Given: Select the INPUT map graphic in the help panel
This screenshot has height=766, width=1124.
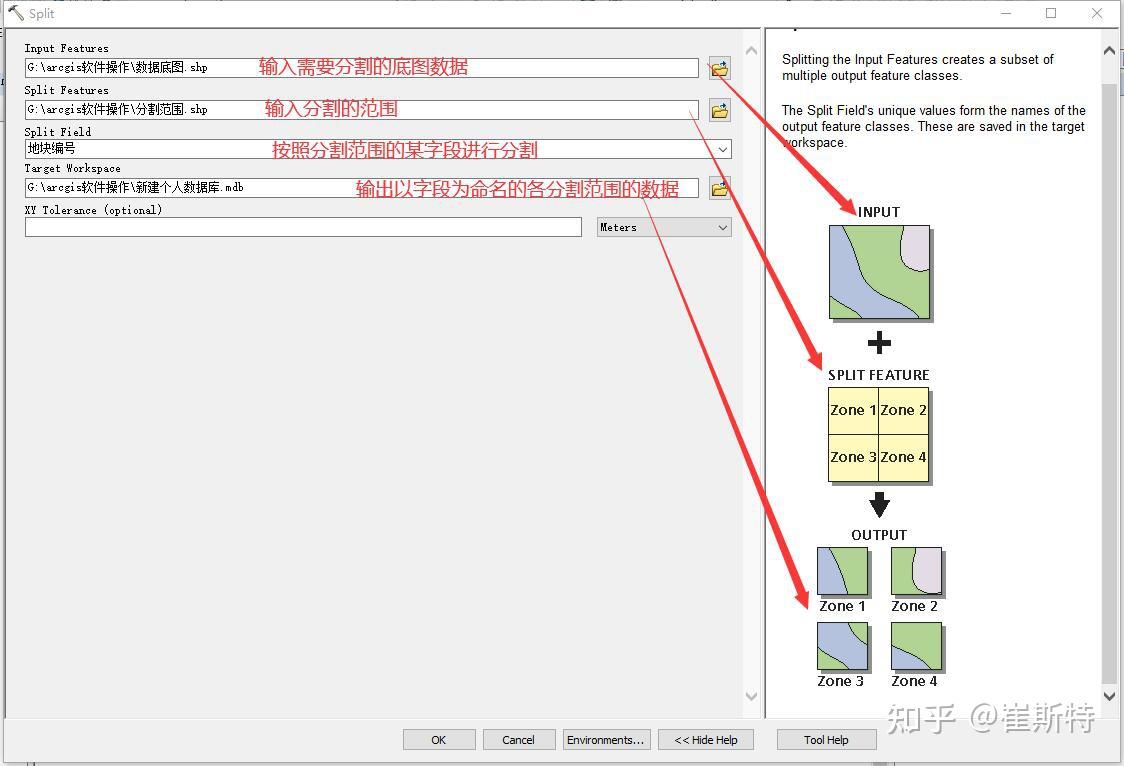Looking at the screenshot, I should (x=878, y=270).
